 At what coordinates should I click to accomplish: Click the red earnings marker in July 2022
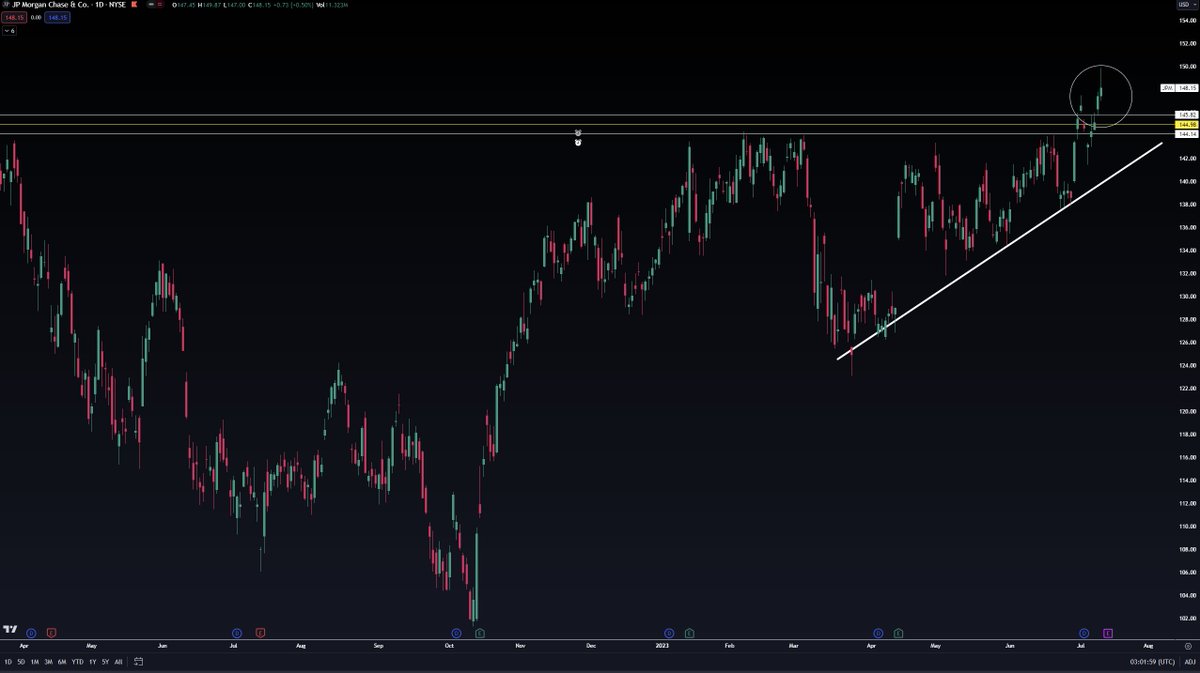260,633
